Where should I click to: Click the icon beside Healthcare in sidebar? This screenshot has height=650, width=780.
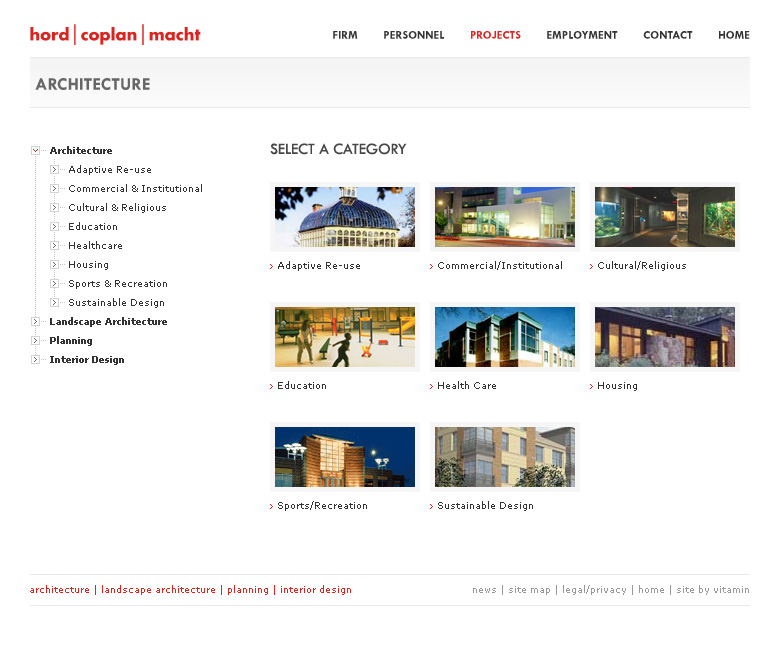(x=55, y=246)
